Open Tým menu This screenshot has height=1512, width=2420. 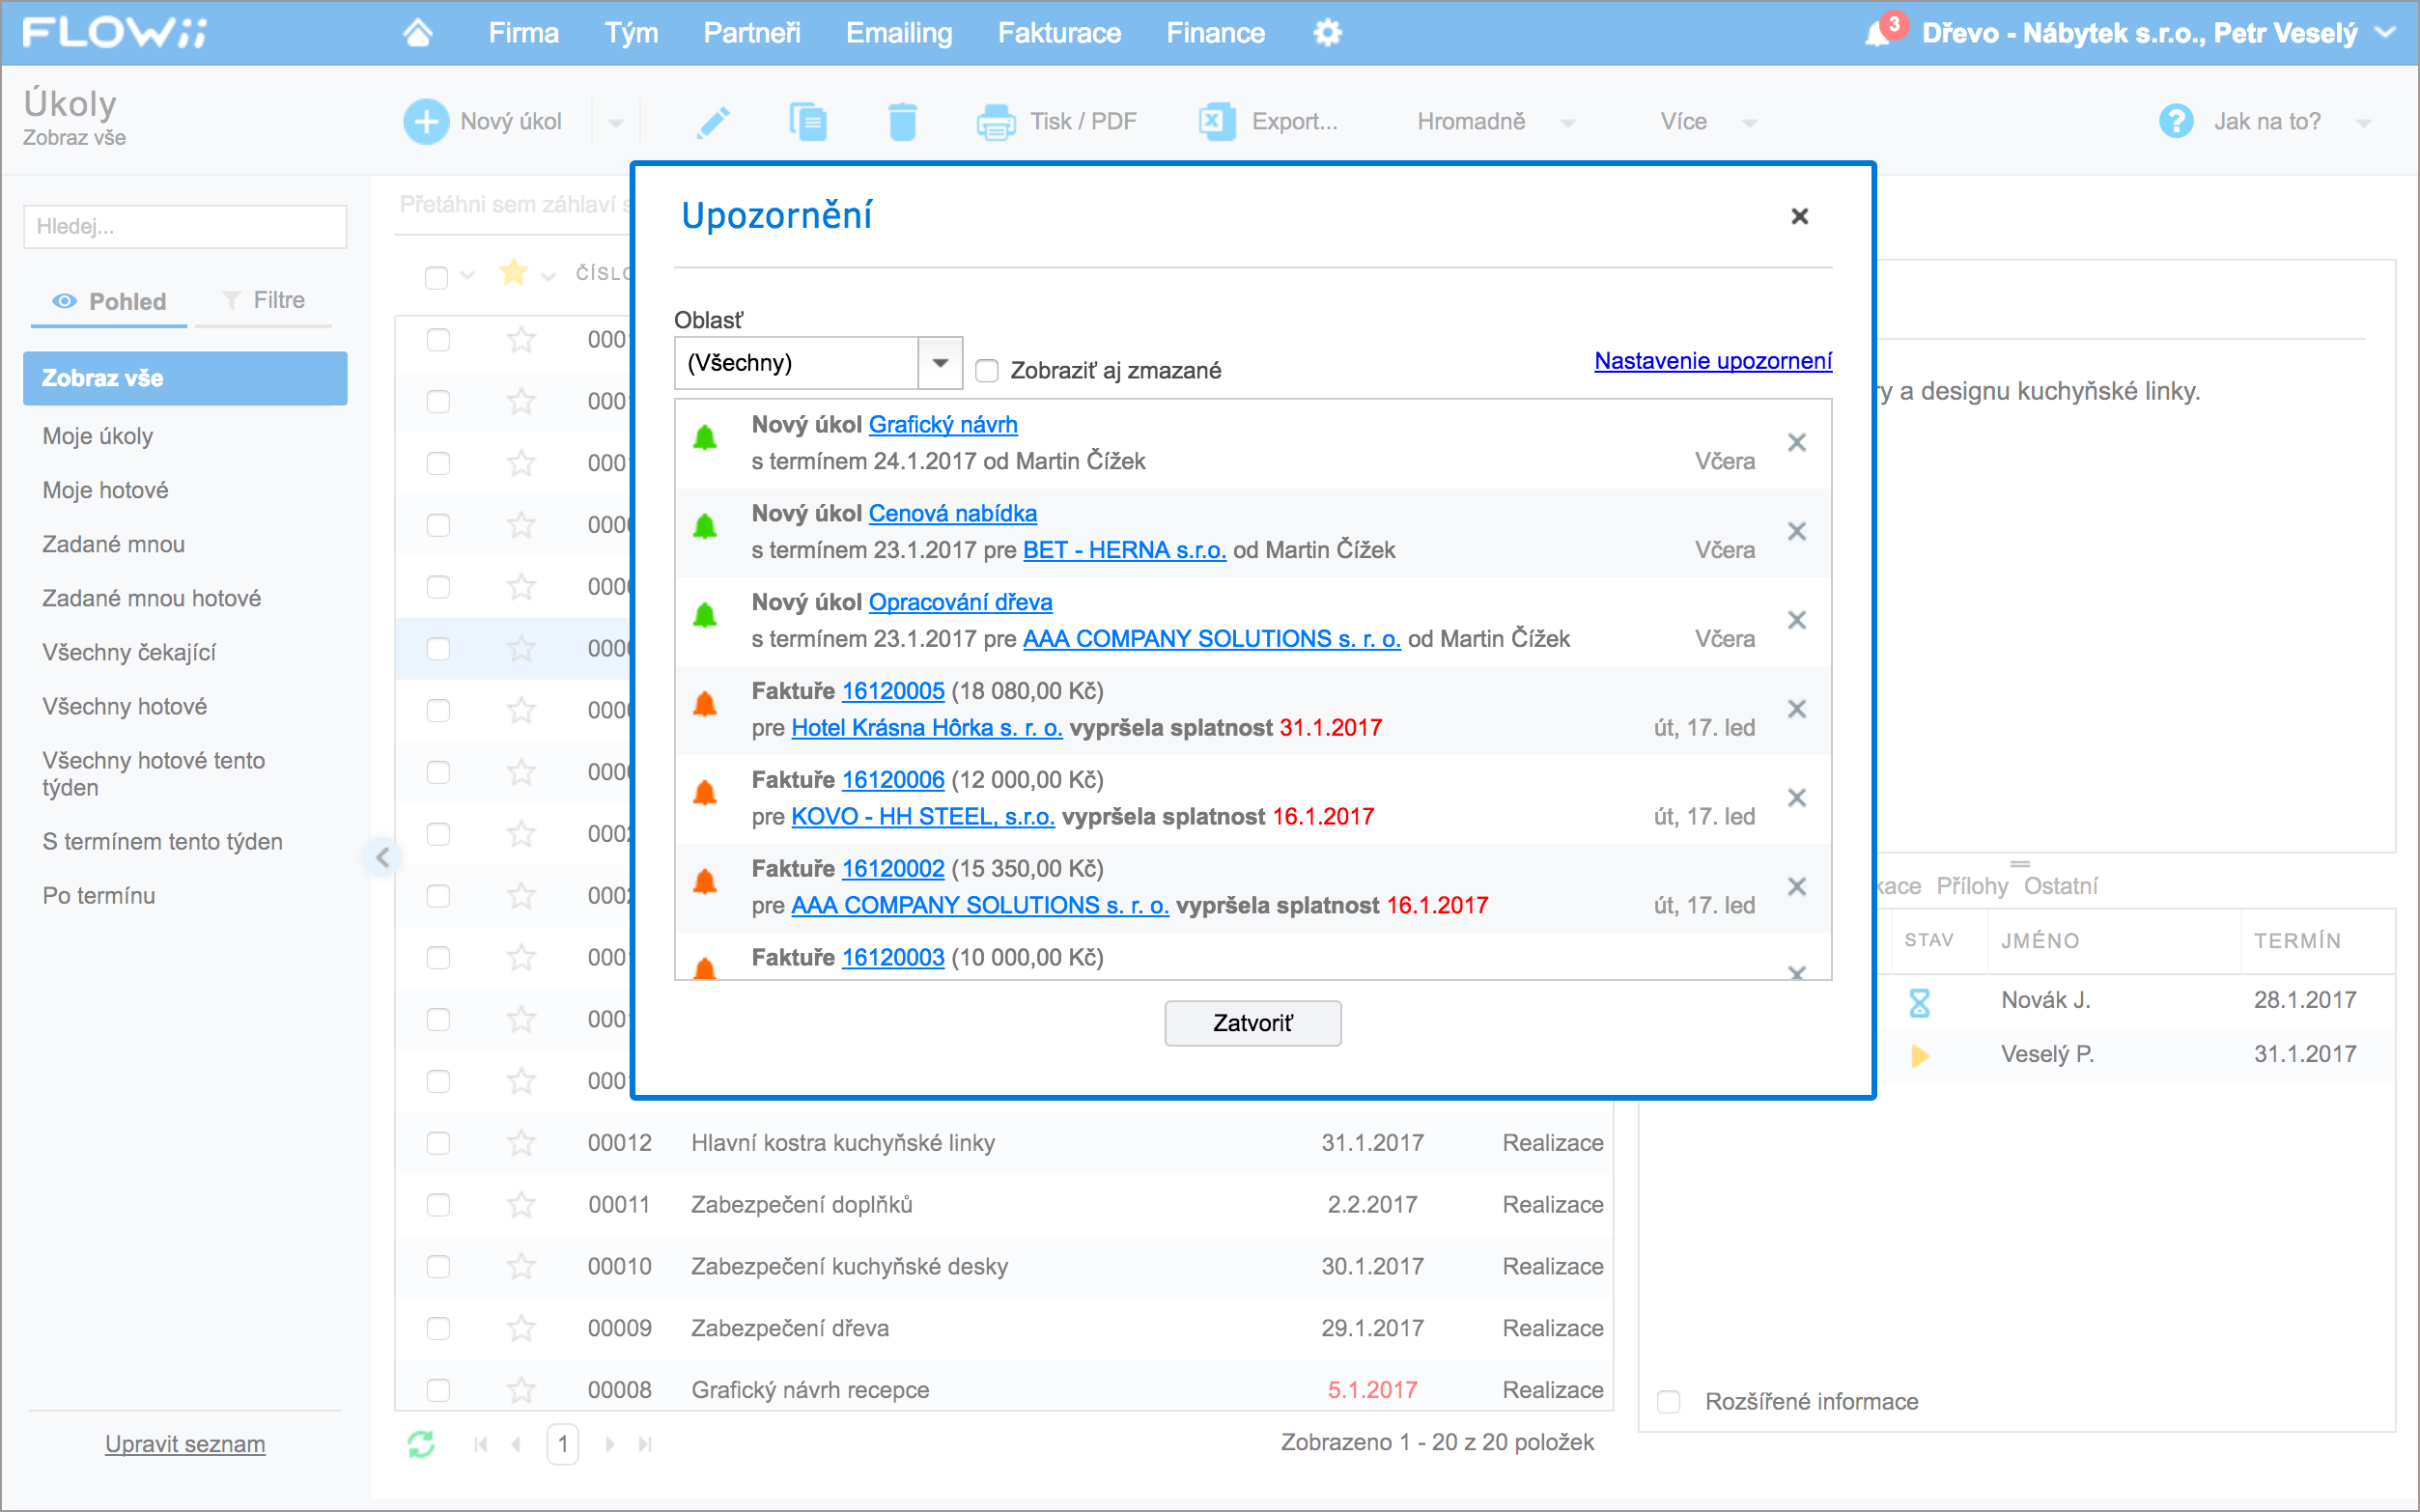(631, 33)
